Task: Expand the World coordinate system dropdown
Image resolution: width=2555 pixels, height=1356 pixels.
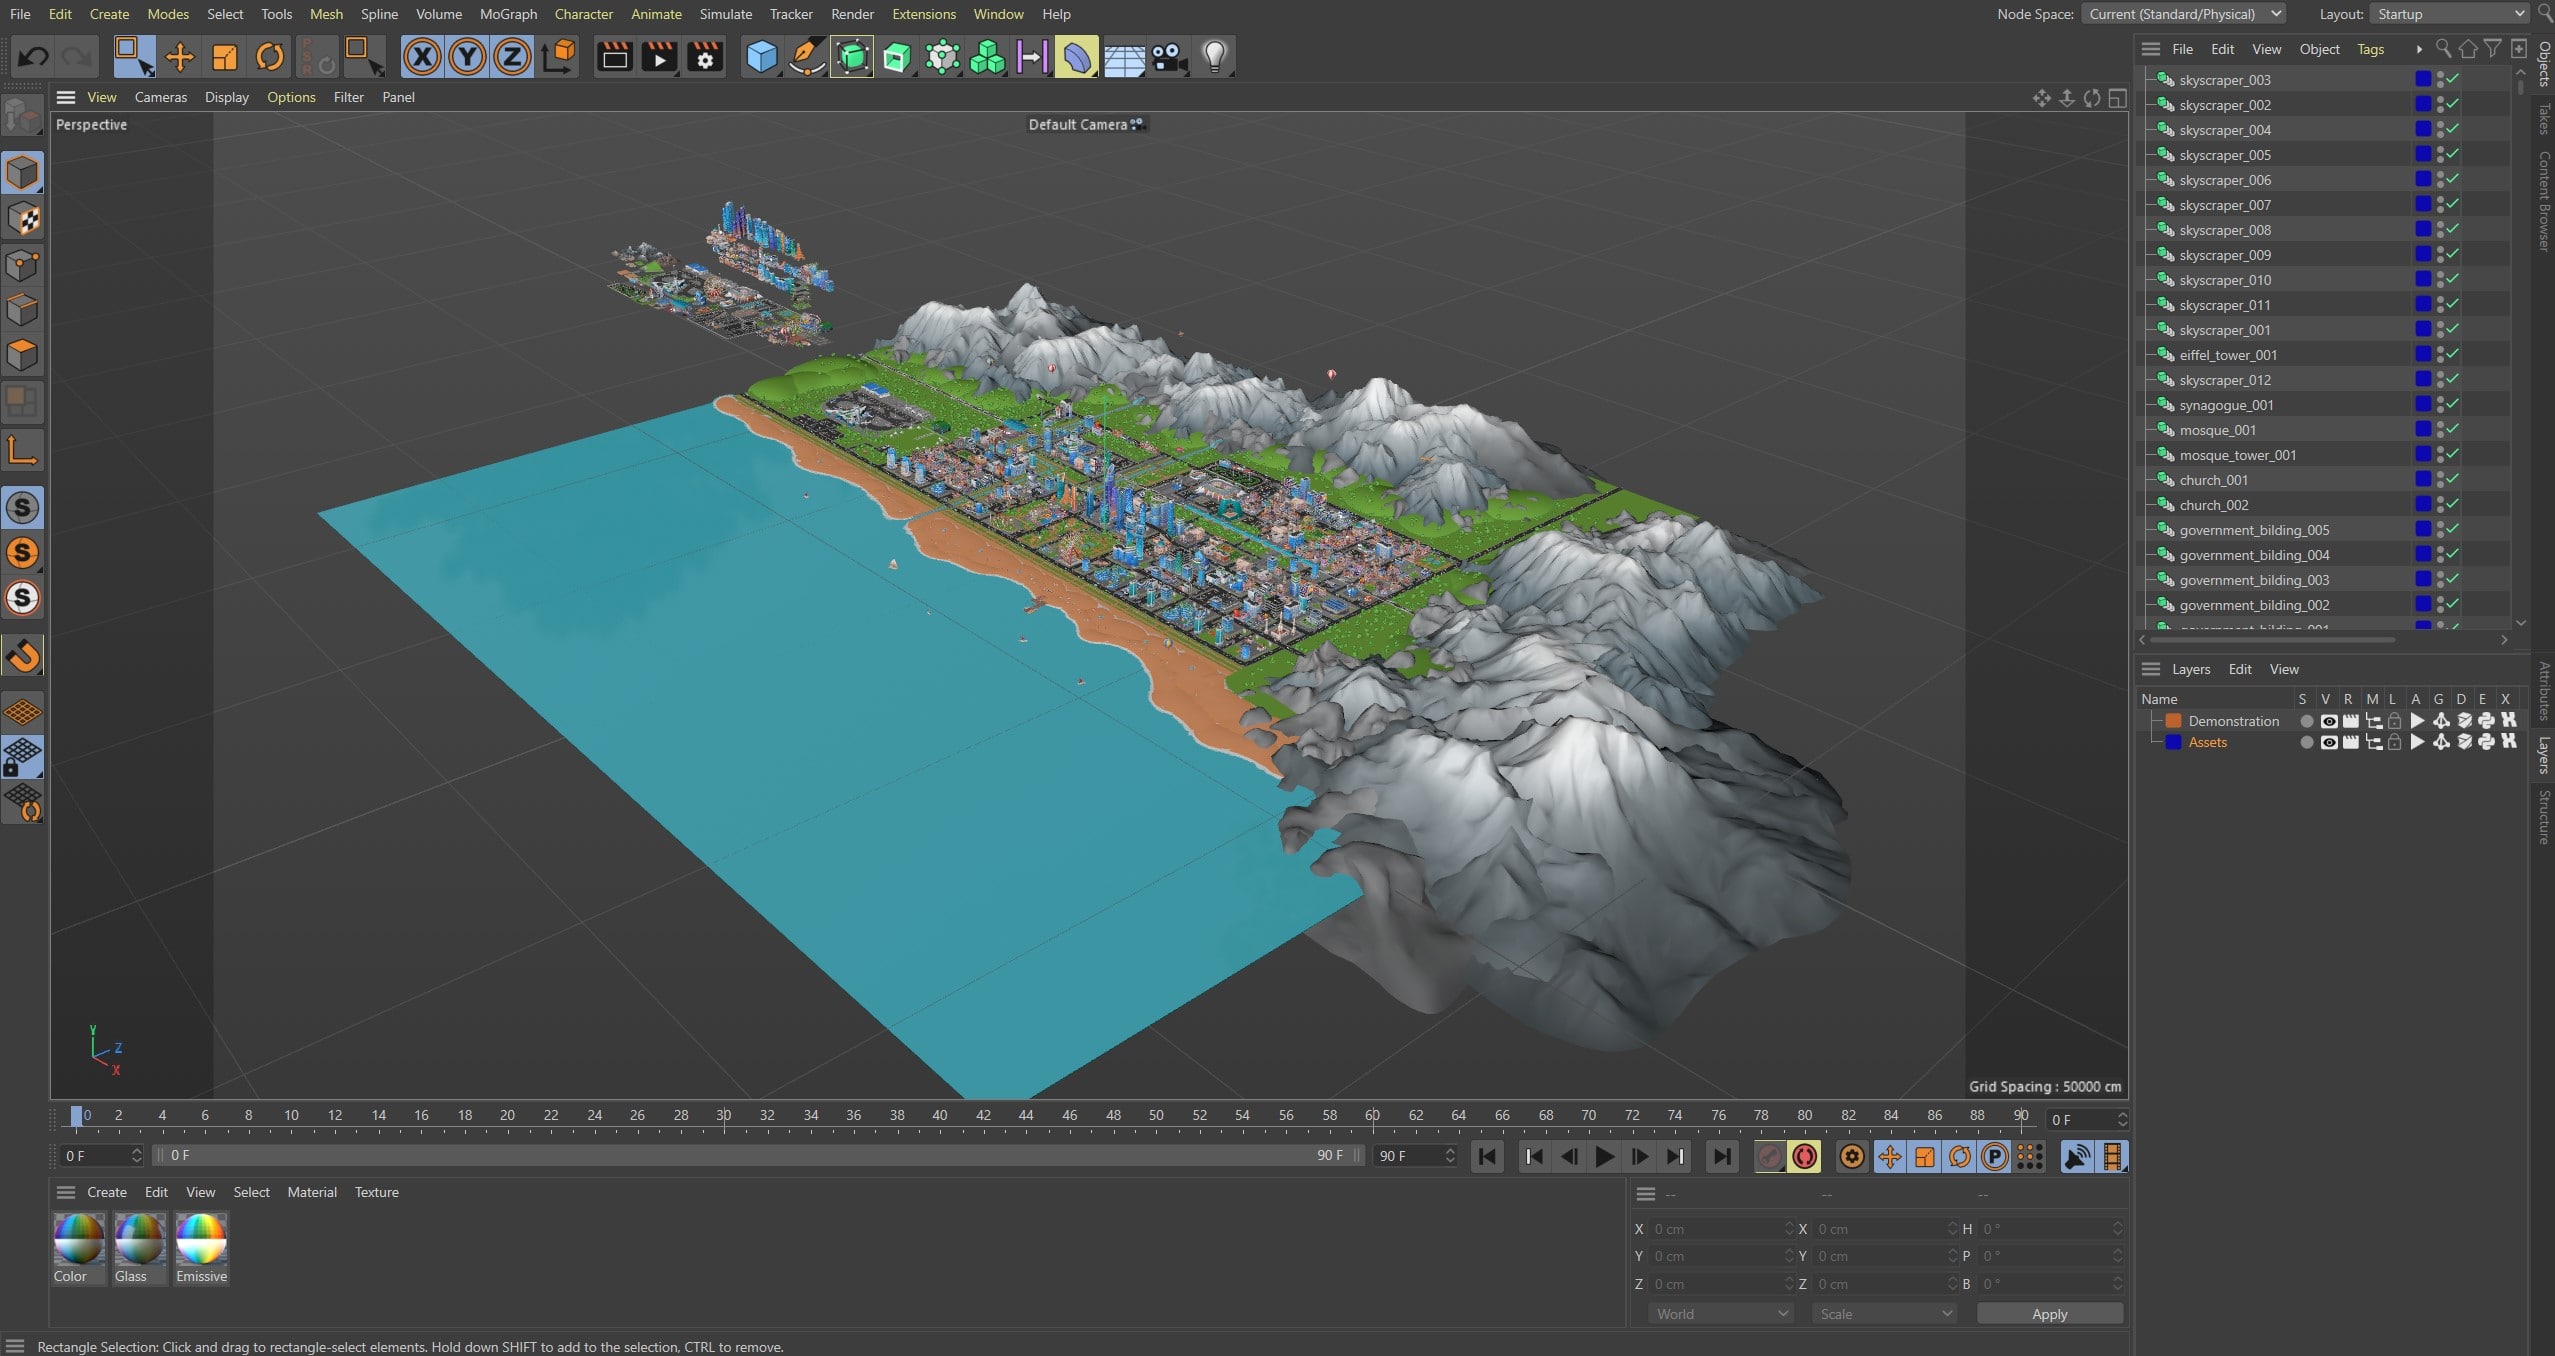Action: [x=1720, y=1314]
